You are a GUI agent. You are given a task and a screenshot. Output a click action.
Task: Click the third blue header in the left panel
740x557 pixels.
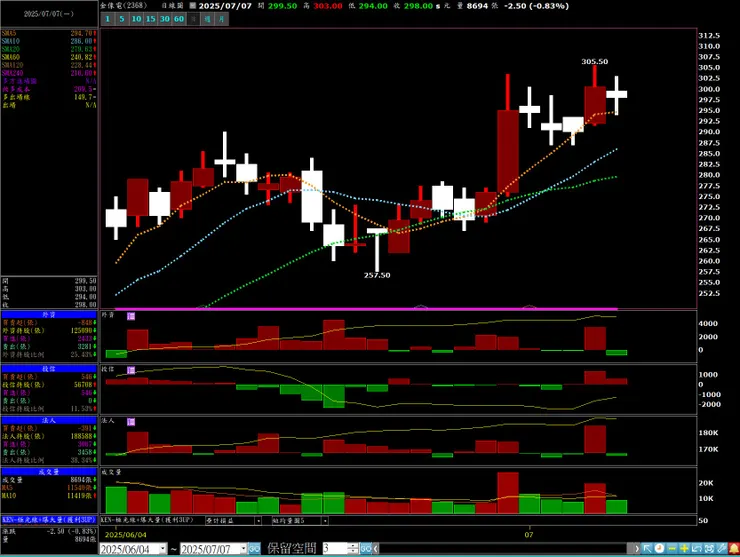point(49,421)
